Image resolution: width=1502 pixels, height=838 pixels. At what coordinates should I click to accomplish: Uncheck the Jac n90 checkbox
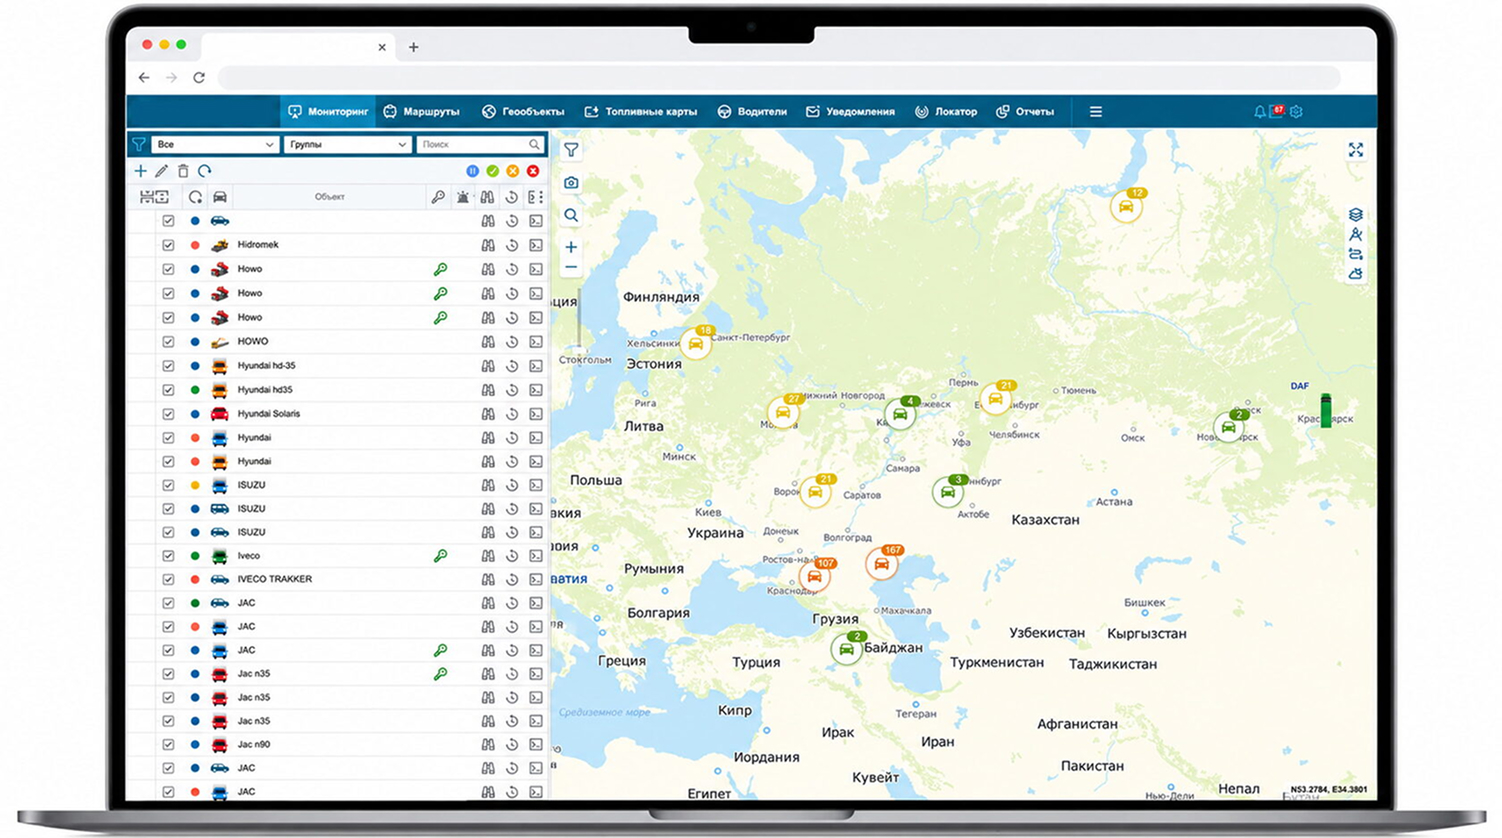(x=168, y=745)
